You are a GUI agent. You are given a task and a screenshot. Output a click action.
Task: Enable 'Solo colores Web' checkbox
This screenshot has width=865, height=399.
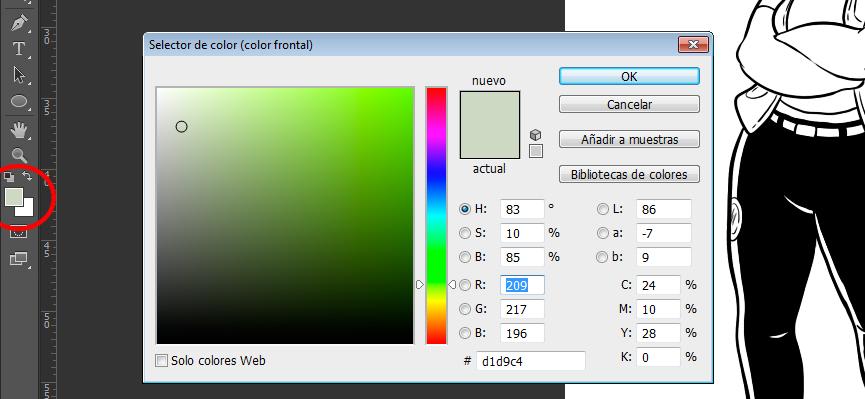point(162,361)
